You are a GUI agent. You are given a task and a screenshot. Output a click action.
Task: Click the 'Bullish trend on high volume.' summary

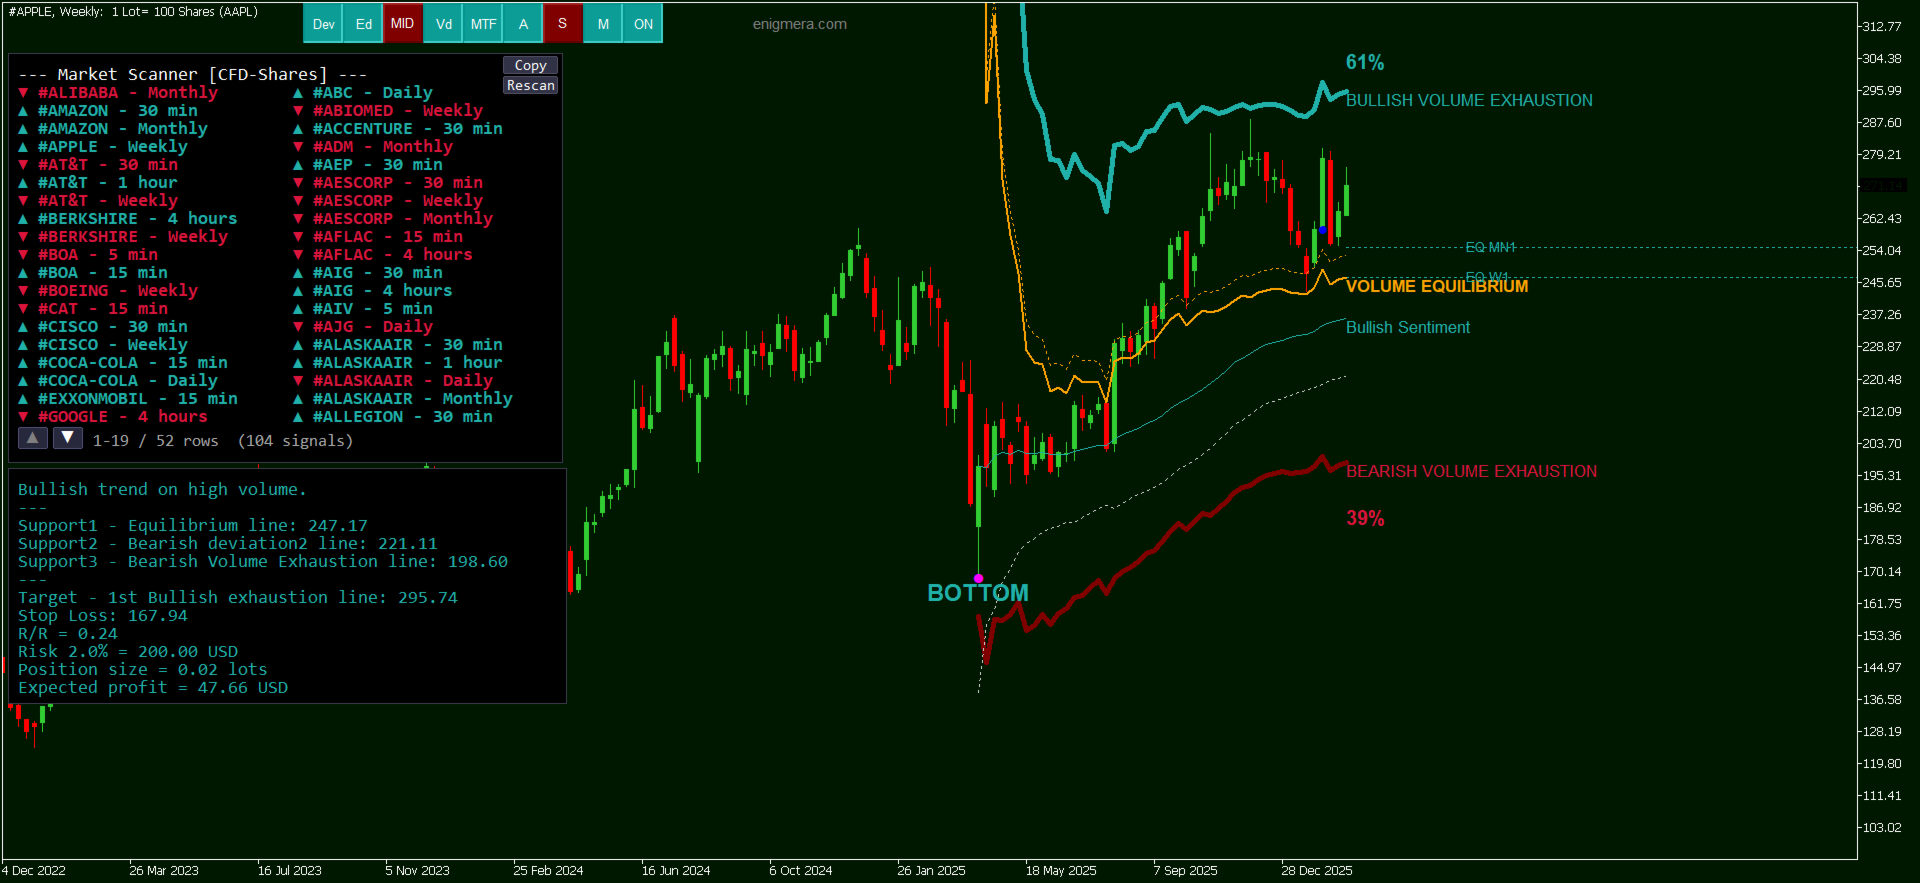point(162,490)
